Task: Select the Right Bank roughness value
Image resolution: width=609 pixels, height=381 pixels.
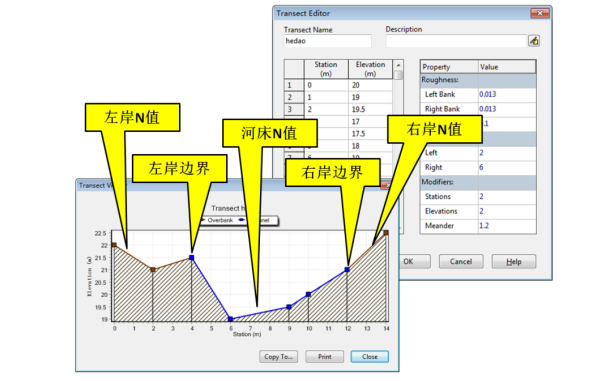Action: pyautogui.click(x=507, y=109)
